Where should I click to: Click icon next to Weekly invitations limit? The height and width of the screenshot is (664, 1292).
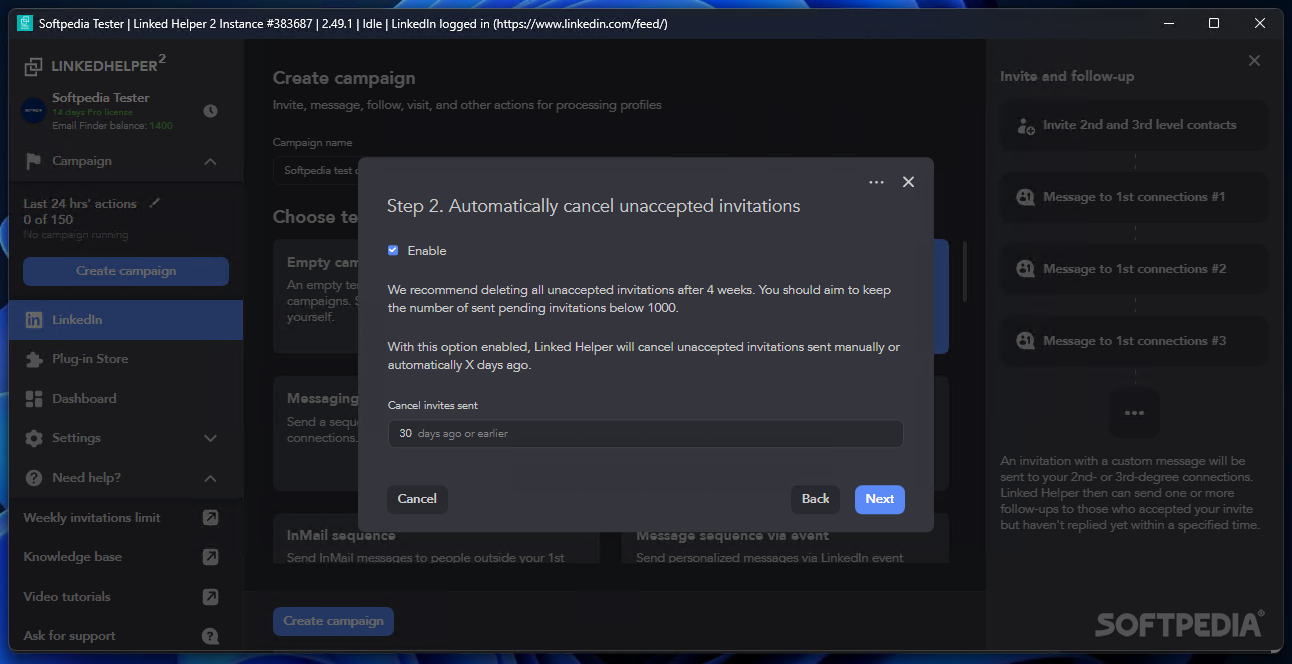210,517
